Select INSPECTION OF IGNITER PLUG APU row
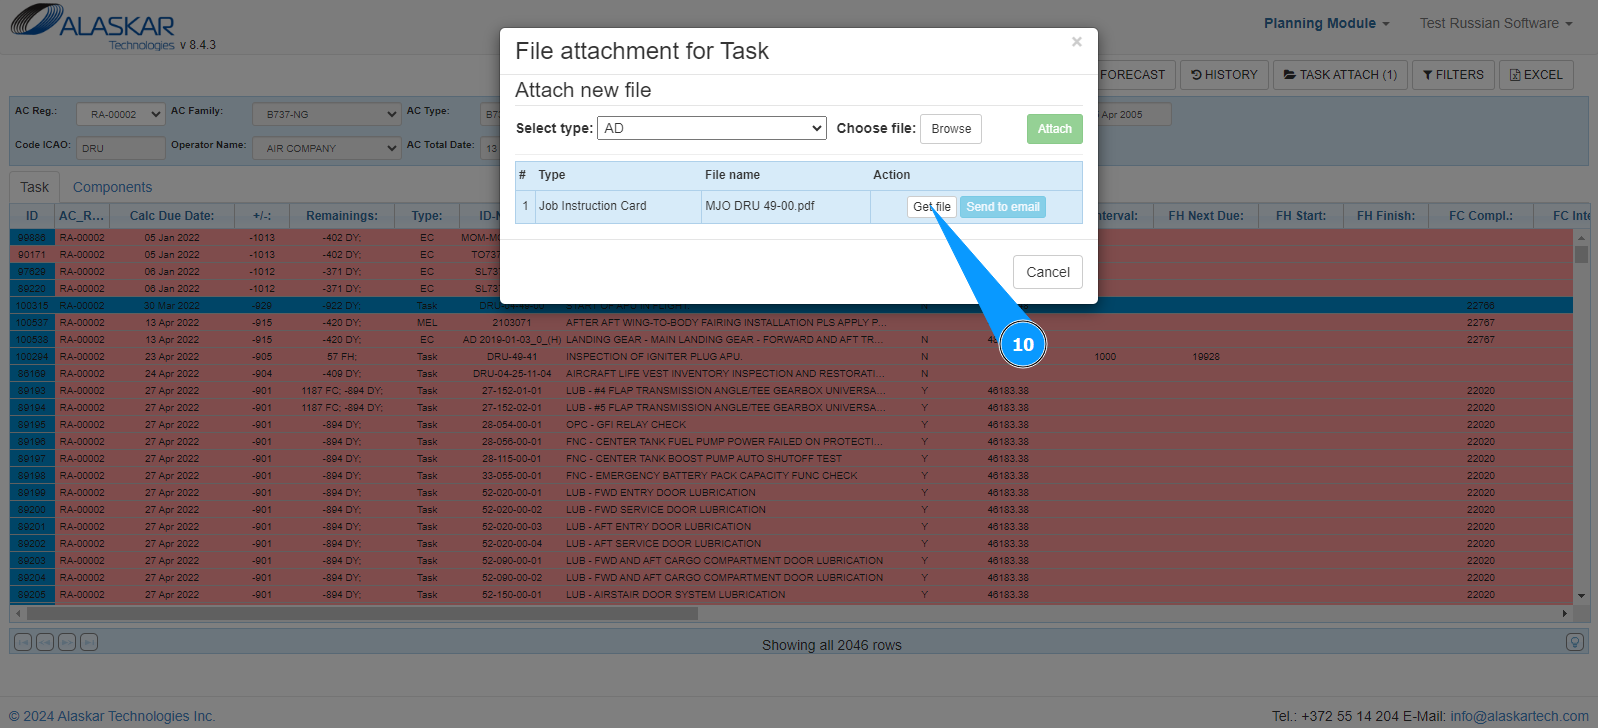The width and height of the screenshot is (1598, 728). coord(791,357)
